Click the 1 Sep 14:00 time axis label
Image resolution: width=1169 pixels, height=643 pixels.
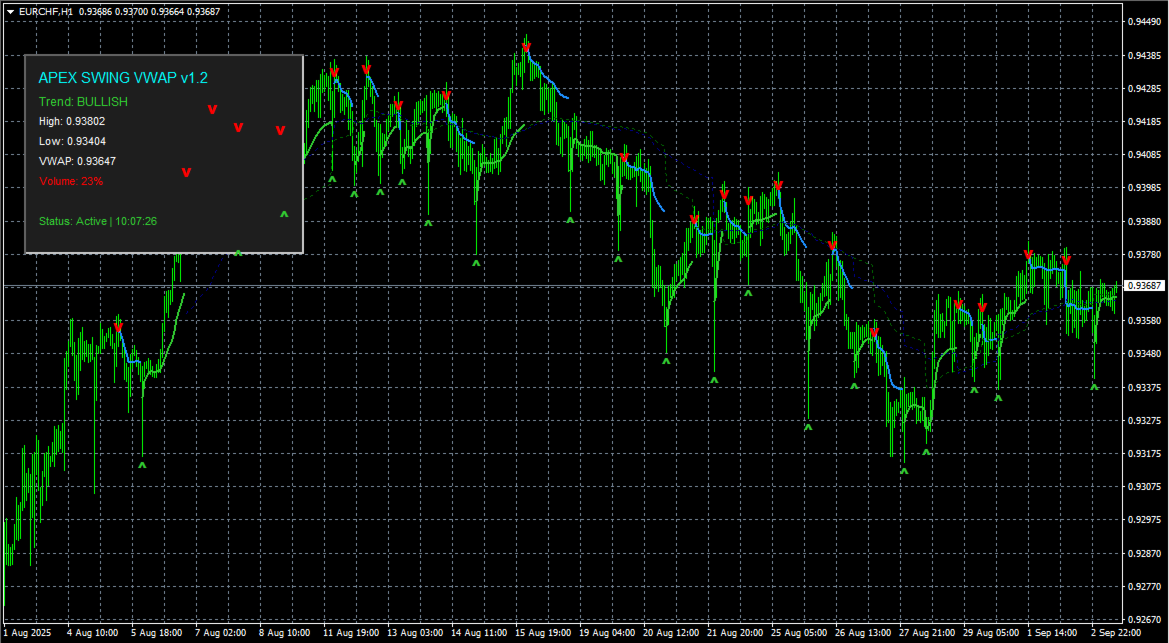tap(1054, 633)
